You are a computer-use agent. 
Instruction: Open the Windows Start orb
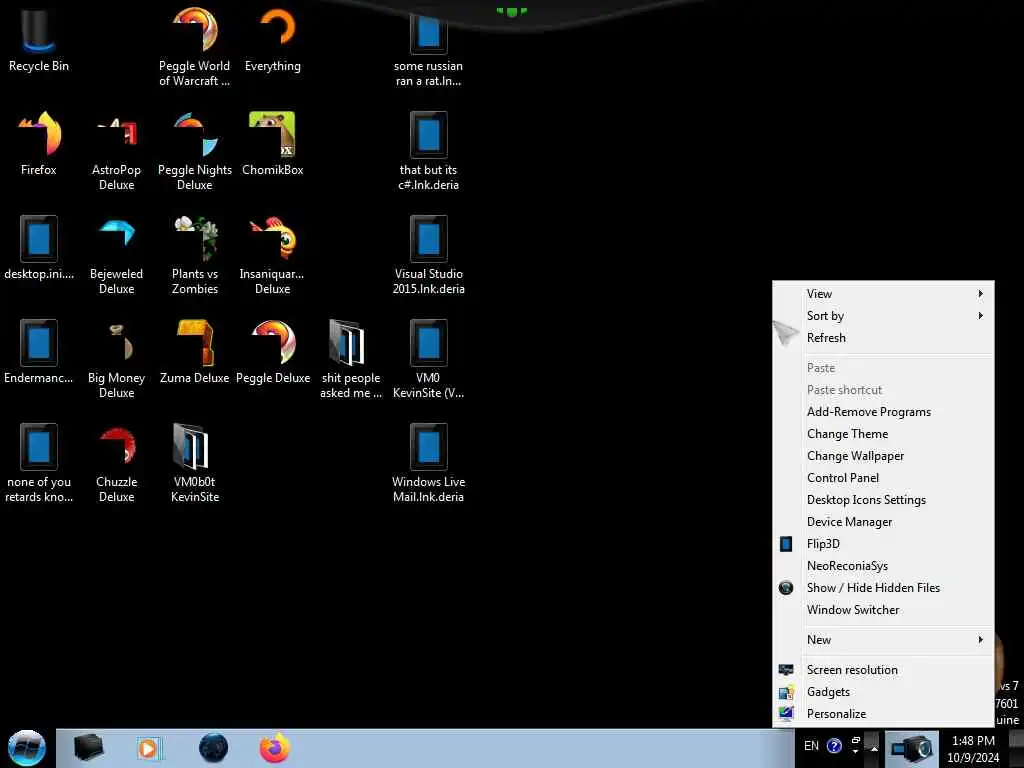27,748
